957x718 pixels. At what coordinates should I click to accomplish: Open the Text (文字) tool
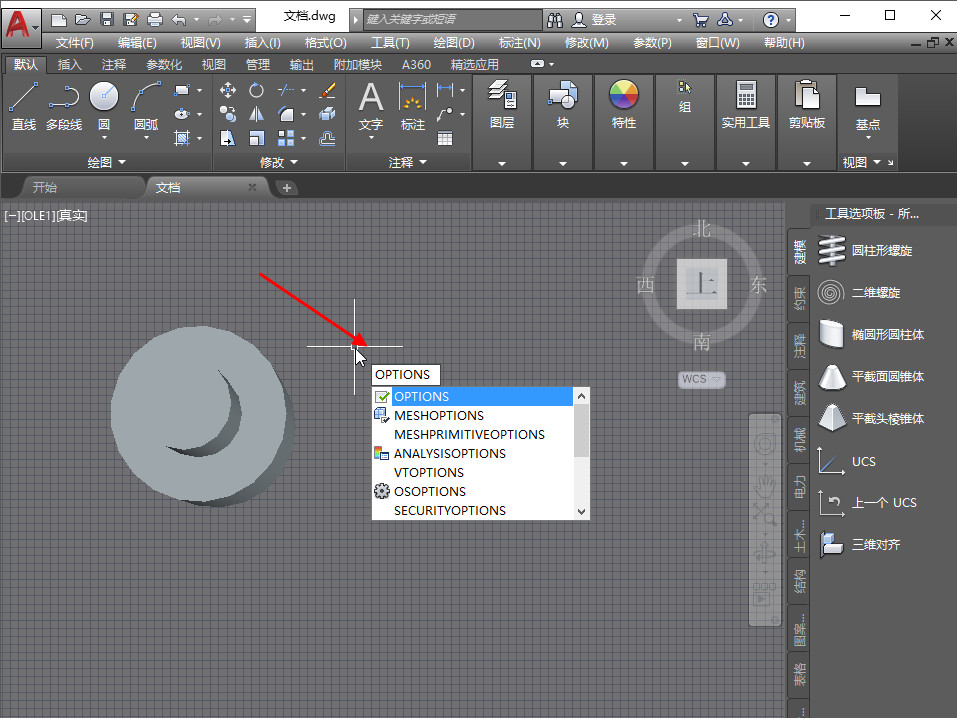[370, 106]
